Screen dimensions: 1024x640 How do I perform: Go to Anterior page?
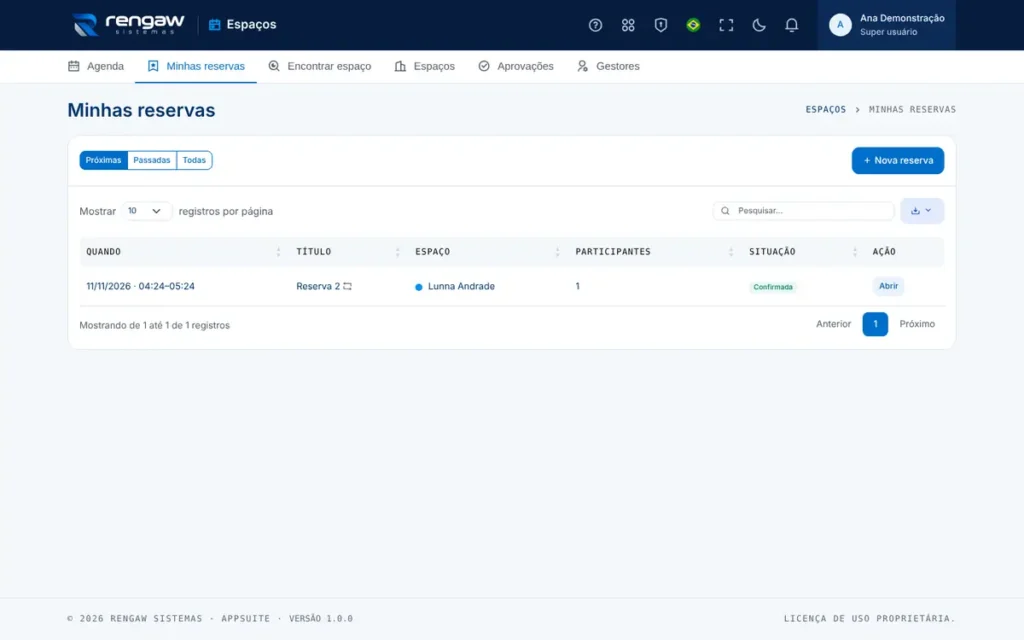pos(833,324)
